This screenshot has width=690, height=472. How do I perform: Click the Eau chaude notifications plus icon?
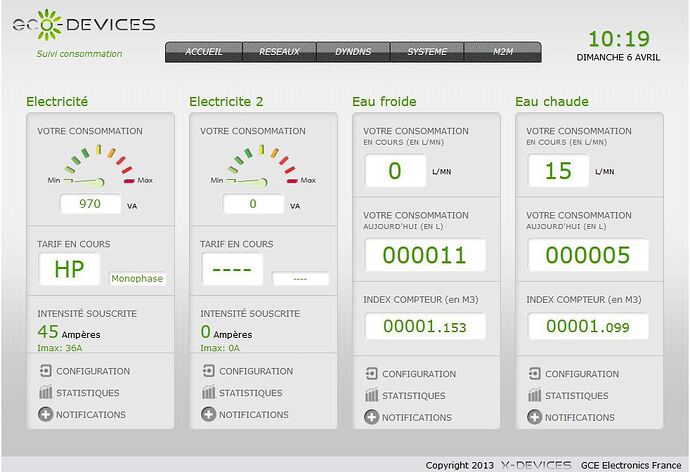[x=534, y=417]
